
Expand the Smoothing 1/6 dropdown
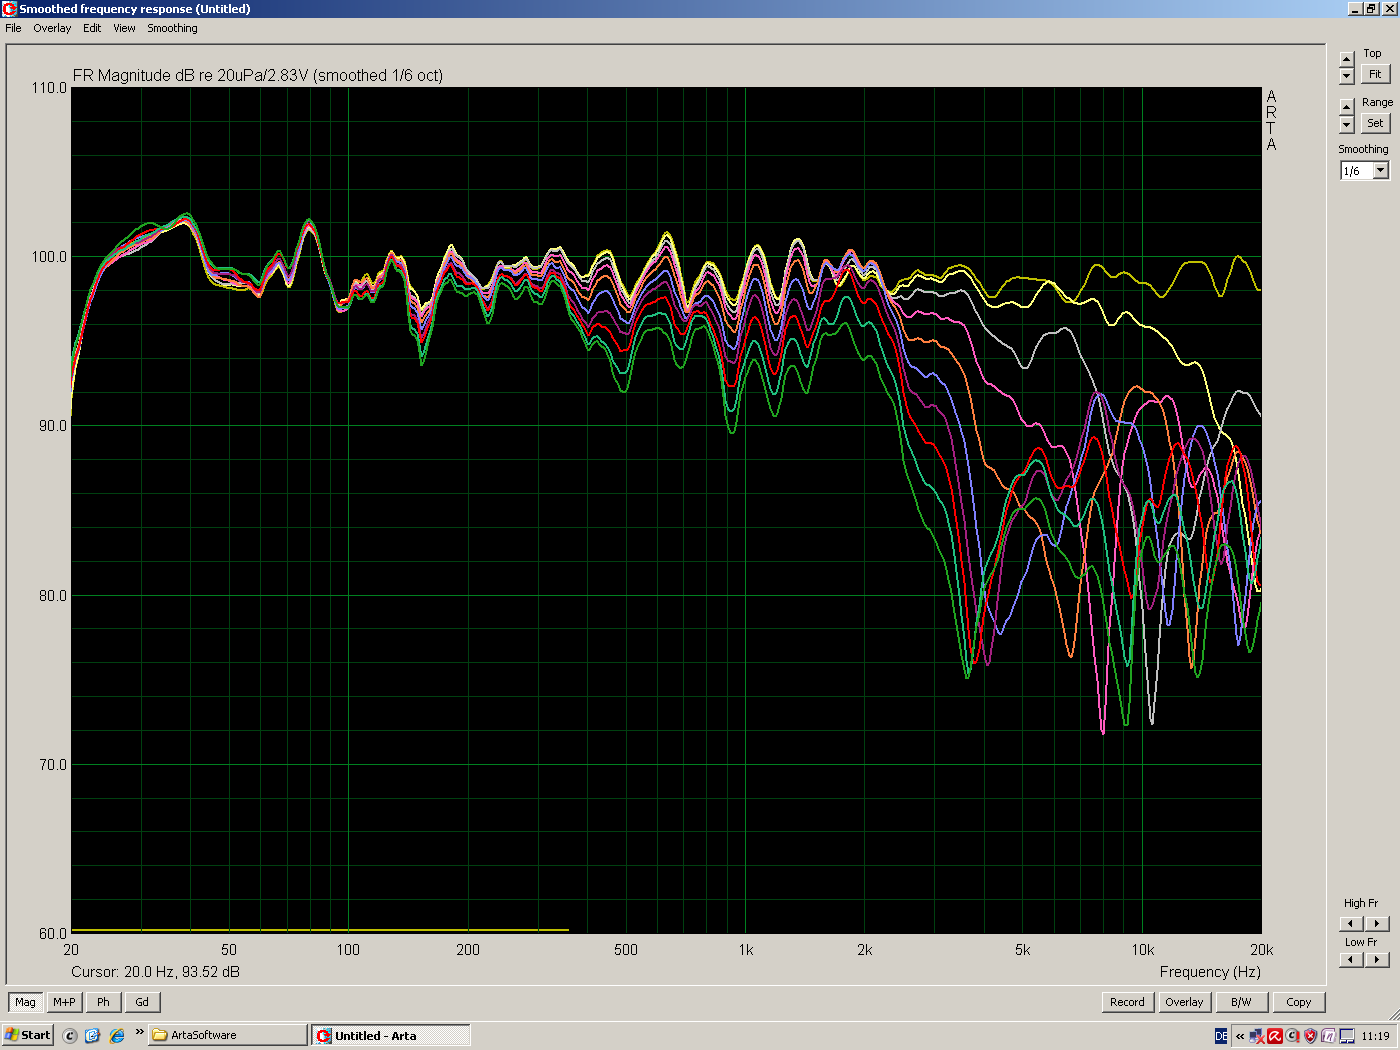click(x=1381, y=171)
